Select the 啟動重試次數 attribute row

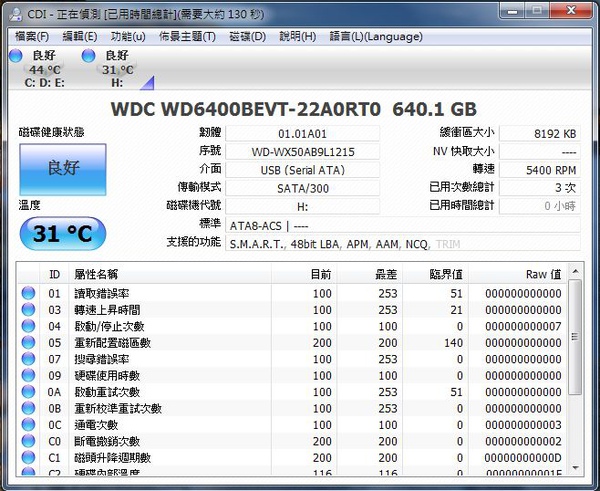point(292,392)
